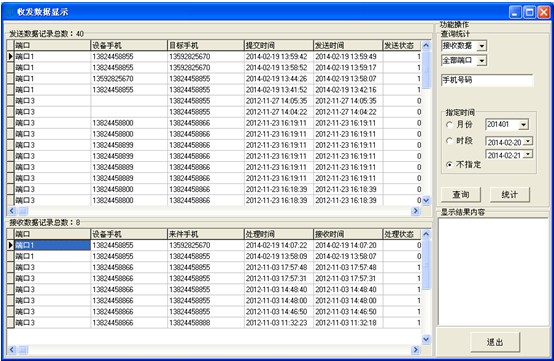Click the 目标手机 column header

(206, 45)
